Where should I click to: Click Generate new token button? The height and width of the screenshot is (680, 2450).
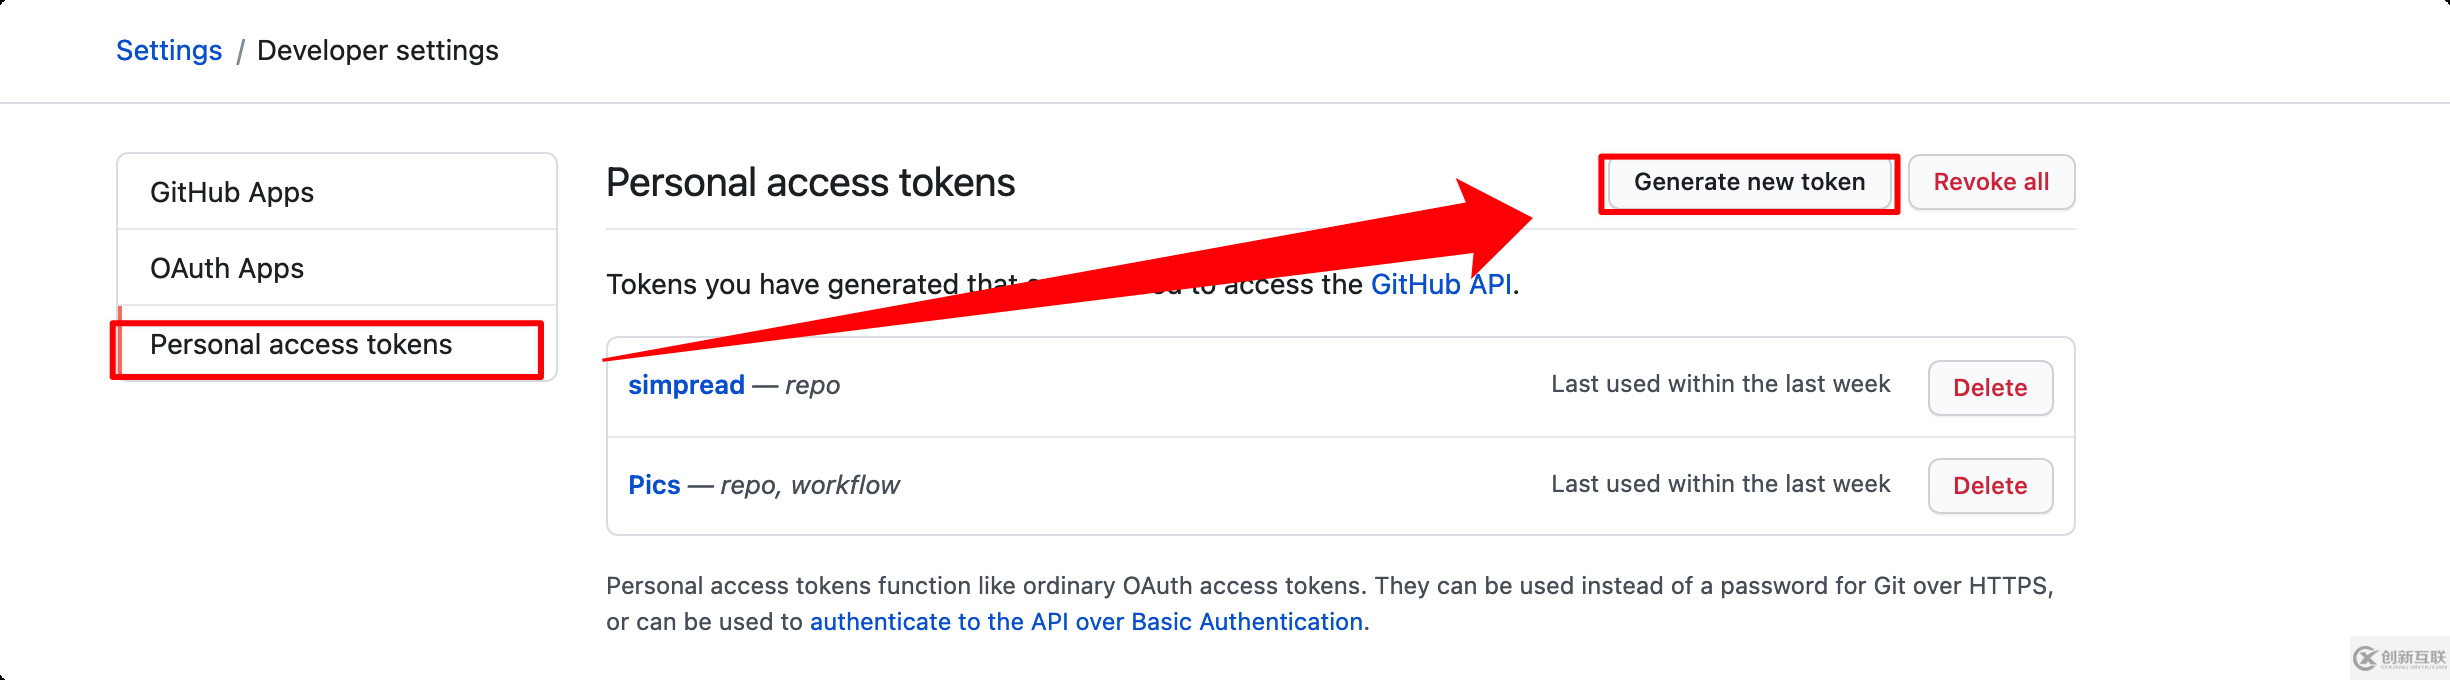[x=1749, y=182]
